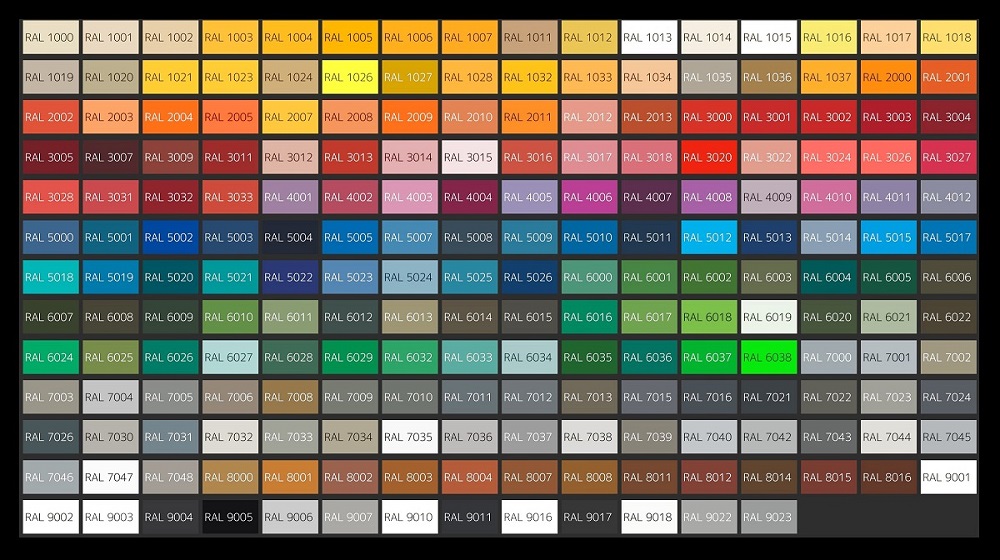Select the RAL 6018 yellow green swatch
1000x560 pixels.
(x=709, y=317)
